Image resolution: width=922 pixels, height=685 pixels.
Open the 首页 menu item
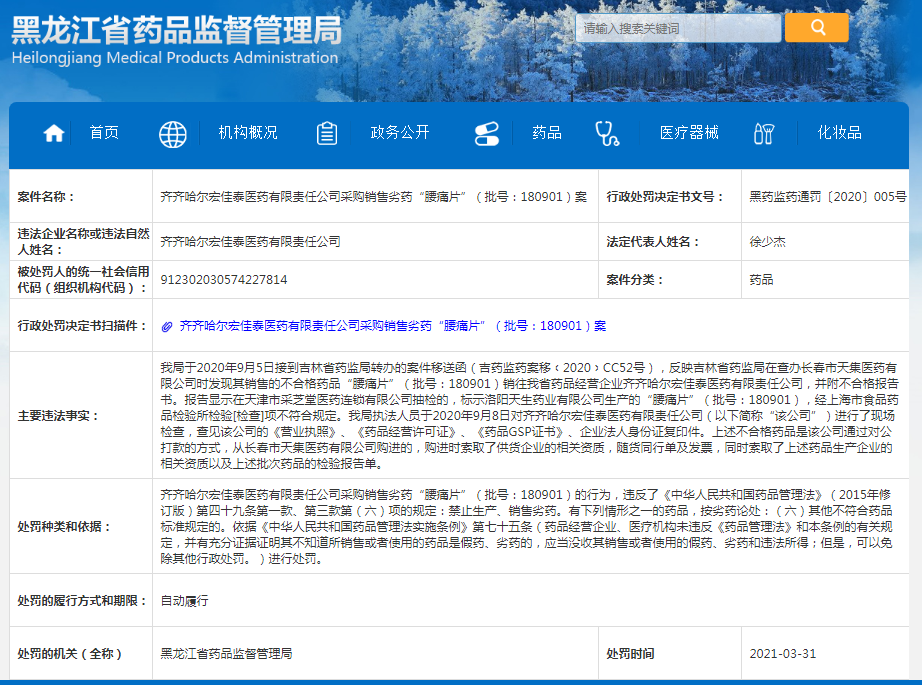[x=104, y=132]
